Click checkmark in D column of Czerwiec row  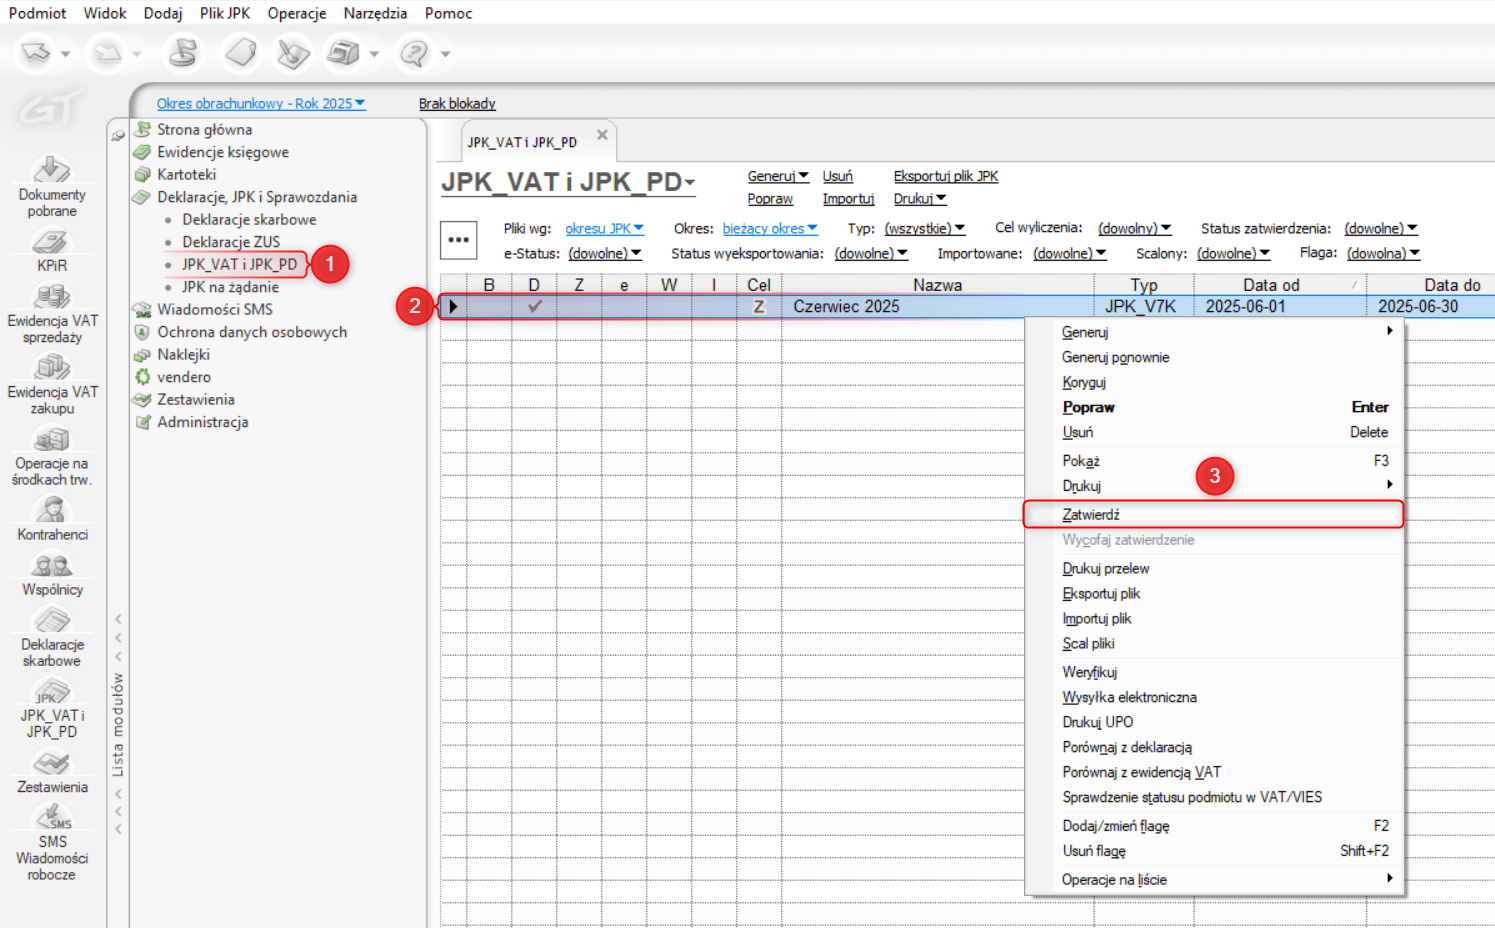click(534, 307)
